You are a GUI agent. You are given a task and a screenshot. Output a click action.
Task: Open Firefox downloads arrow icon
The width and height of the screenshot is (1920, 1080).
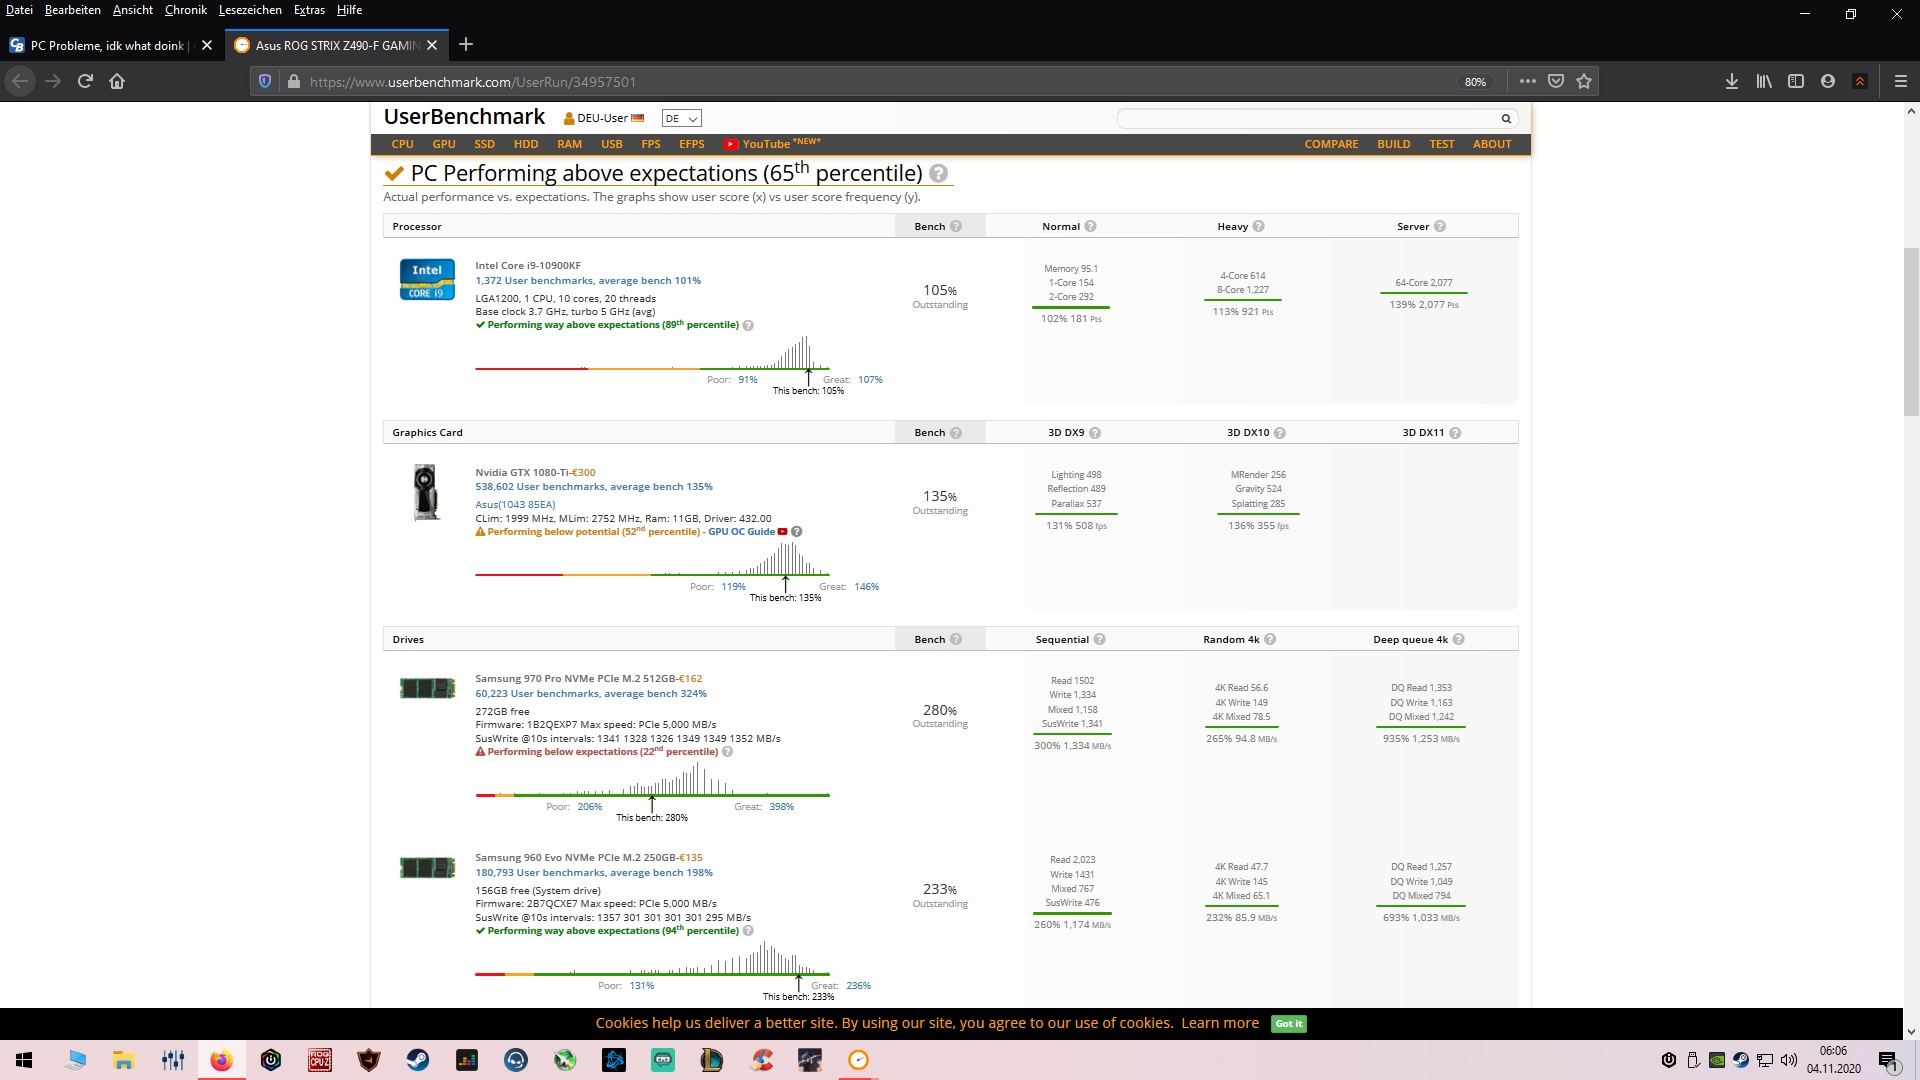1731,81
